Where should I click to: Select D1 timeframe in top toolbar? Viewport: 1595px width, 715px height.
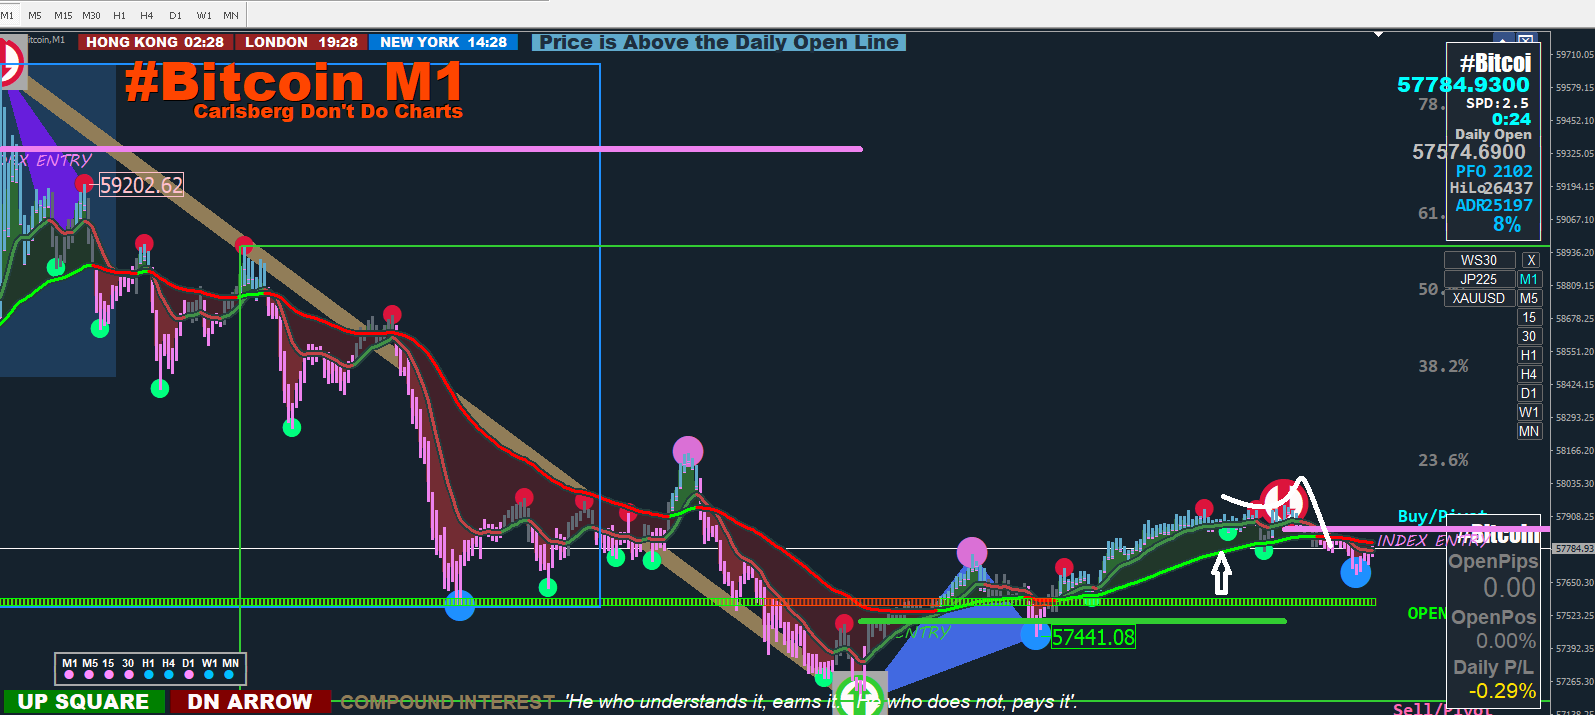176,15
